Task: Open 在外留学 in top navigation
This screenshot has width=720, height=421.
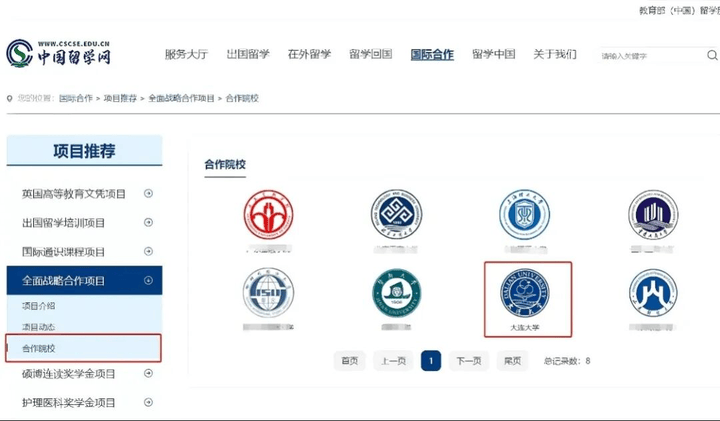Action: tap(309, 54)
